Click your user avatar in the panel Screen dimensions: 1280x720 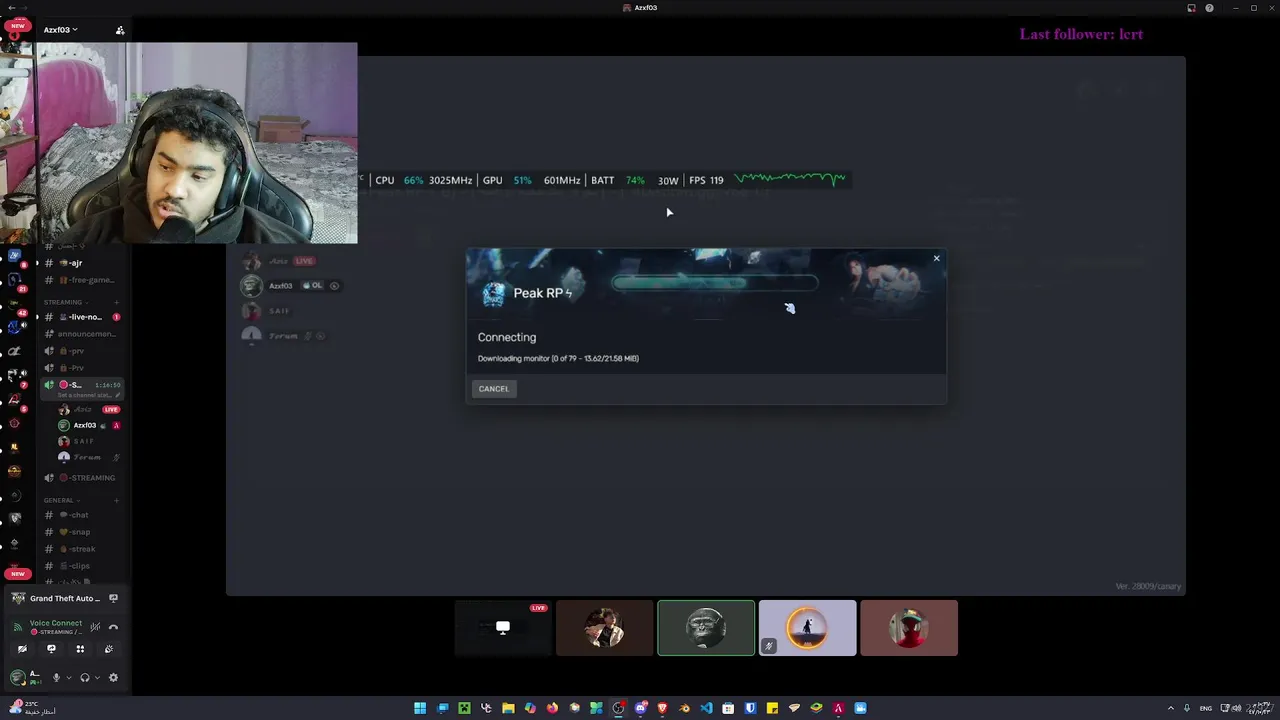point(17,678)
